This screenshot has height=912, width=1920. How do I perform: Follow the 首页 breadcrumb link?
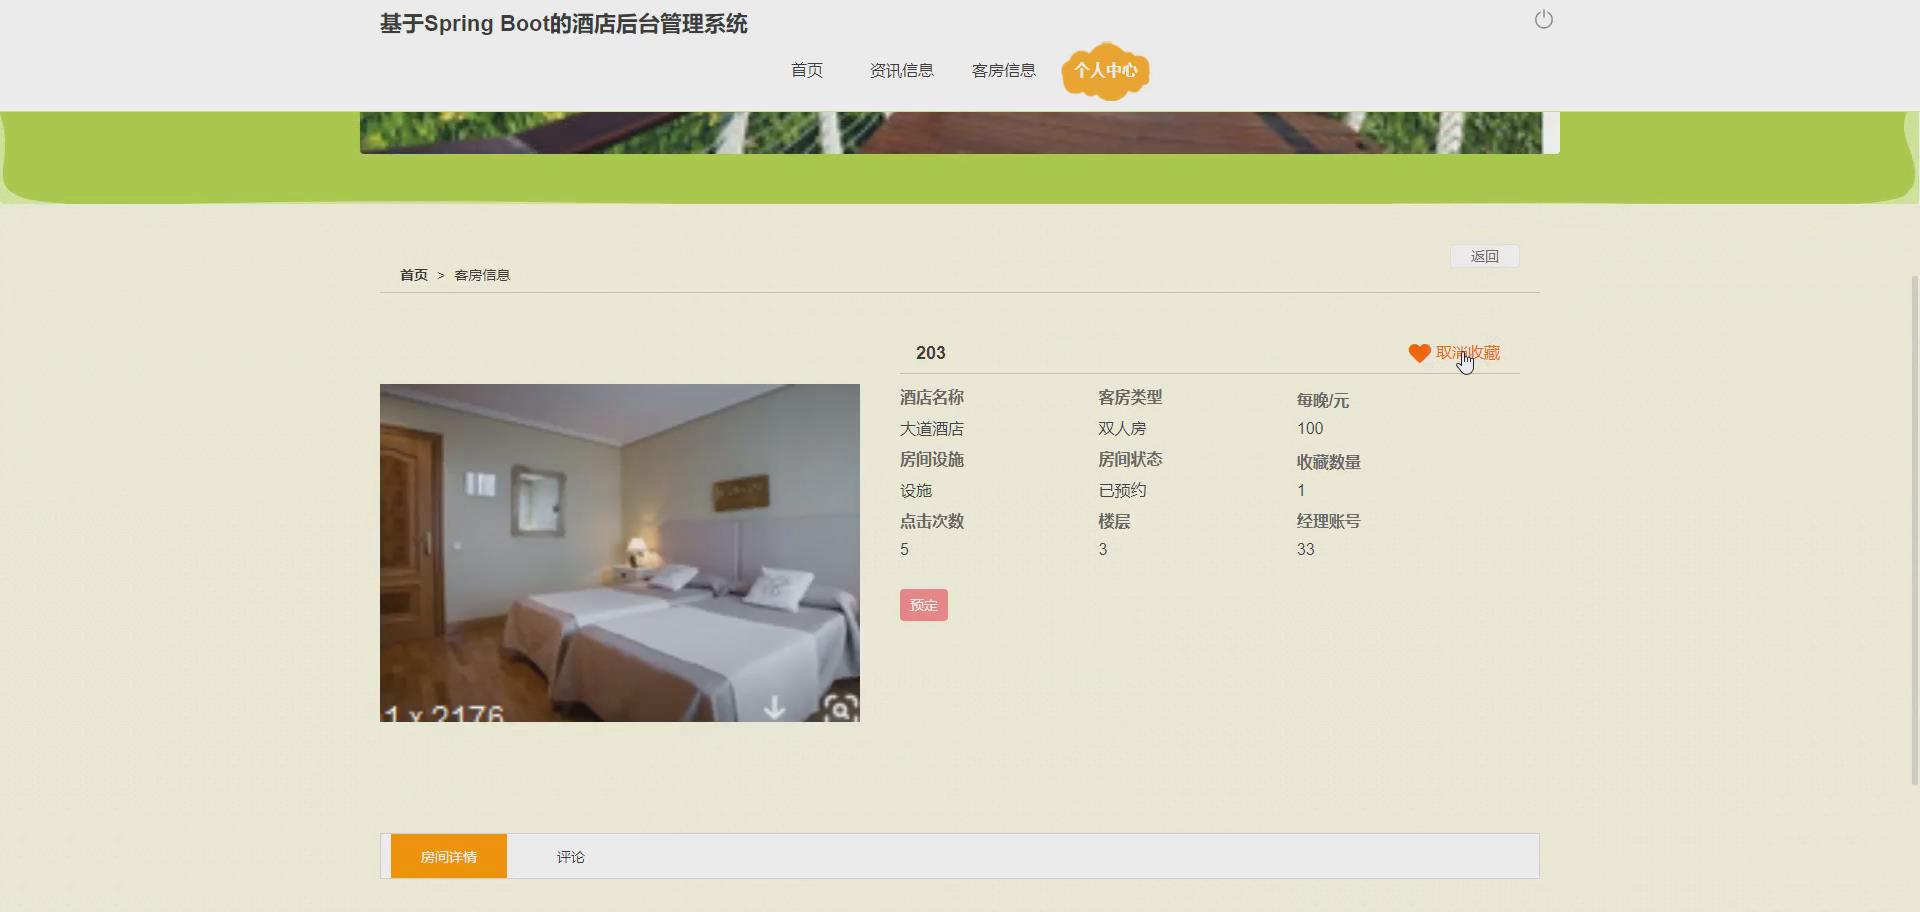click(x=413, y=274)
